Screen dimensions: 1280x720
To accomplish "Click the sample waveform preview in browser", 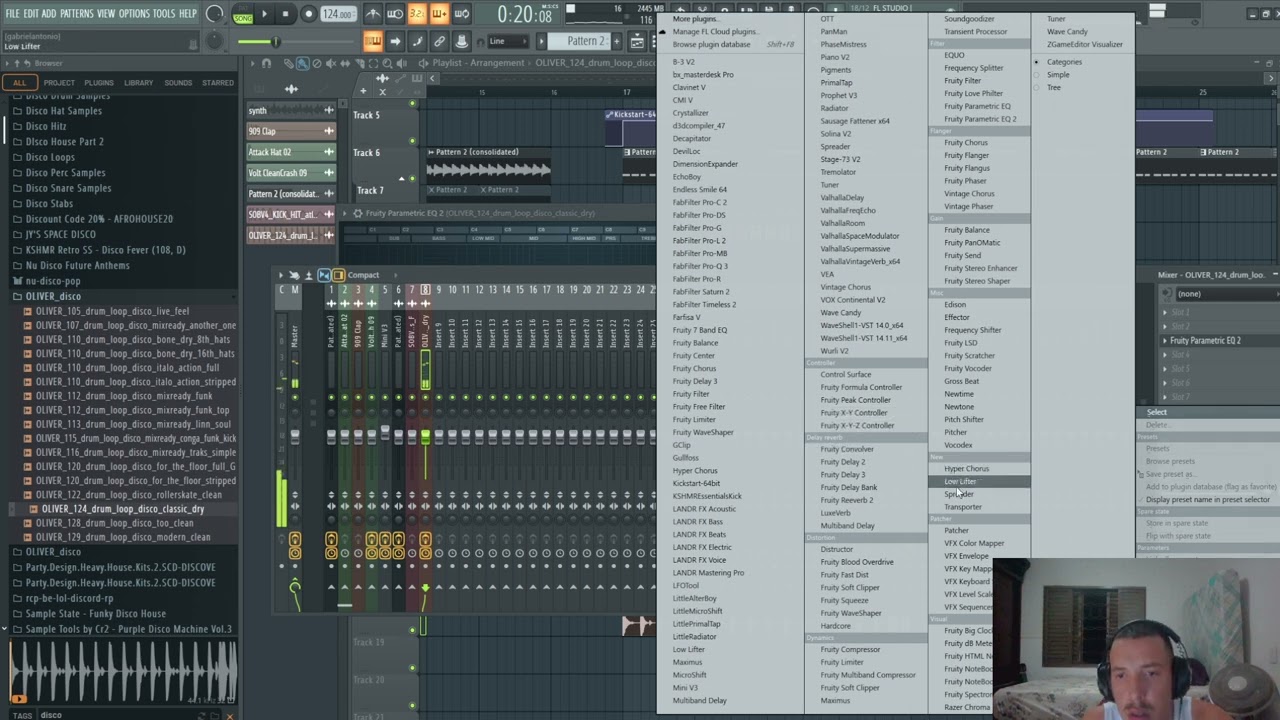I will pos(123,671).
